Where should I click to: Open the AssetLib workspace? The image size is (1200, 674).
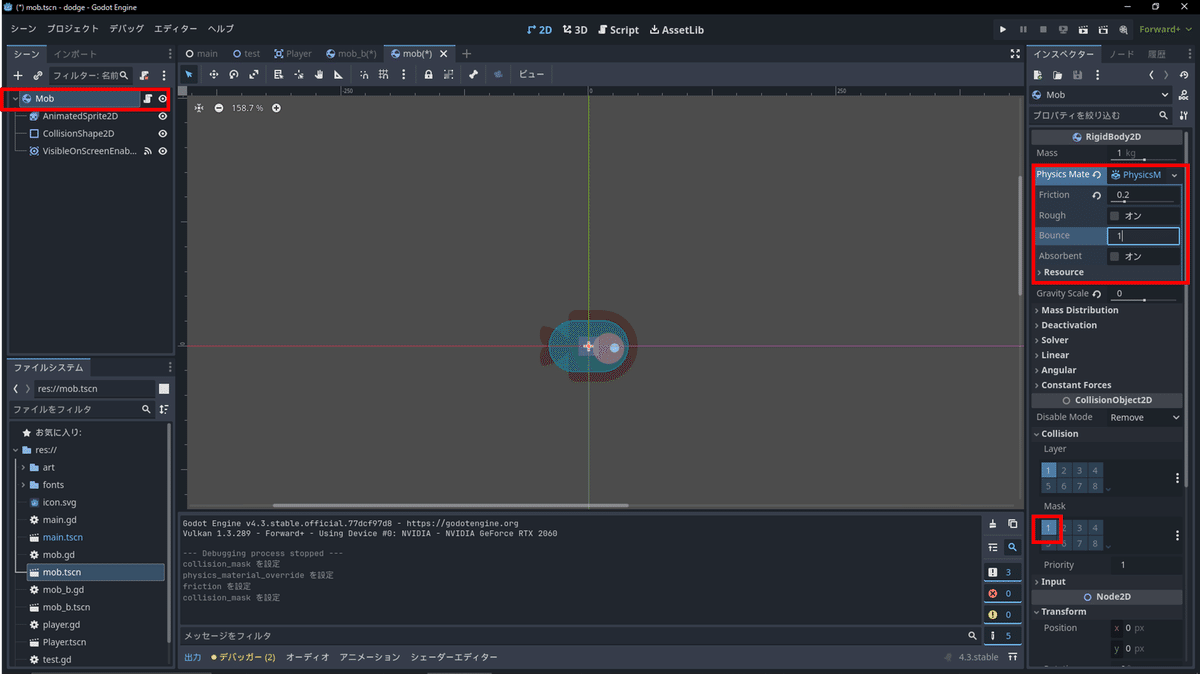coord(676,29)
